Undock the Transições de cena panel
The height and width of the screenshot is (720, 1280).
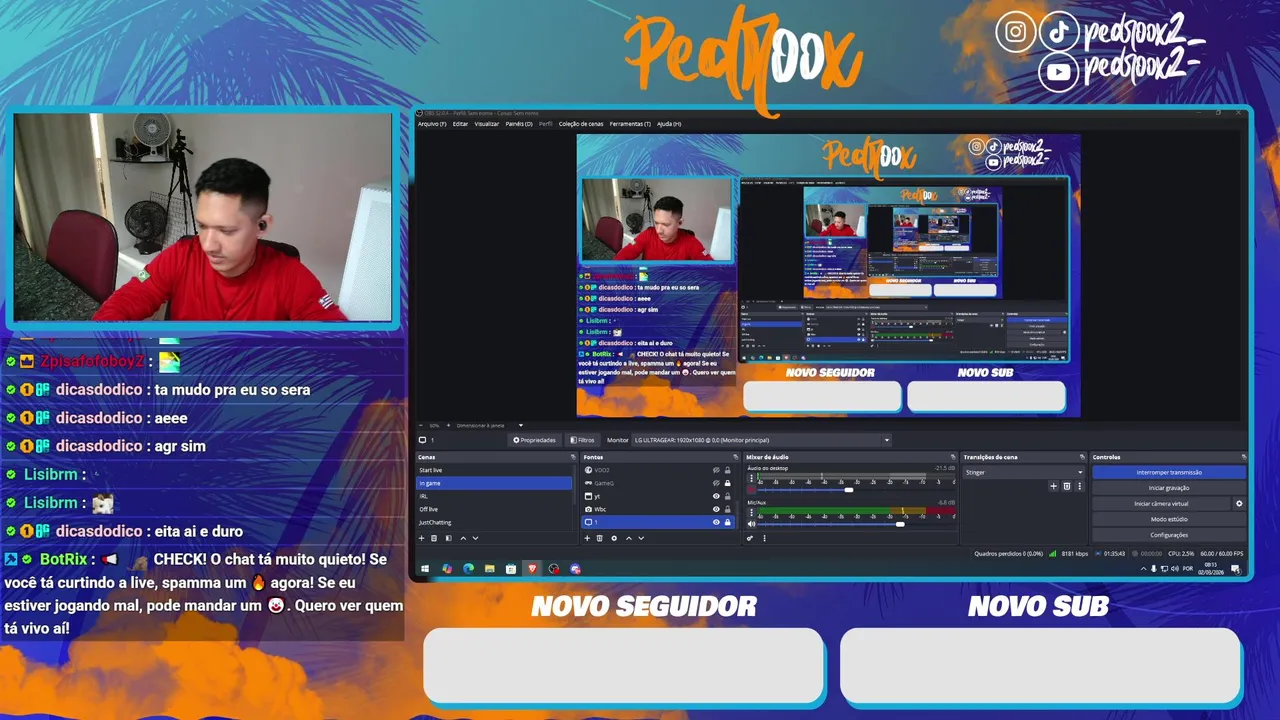1082,457
